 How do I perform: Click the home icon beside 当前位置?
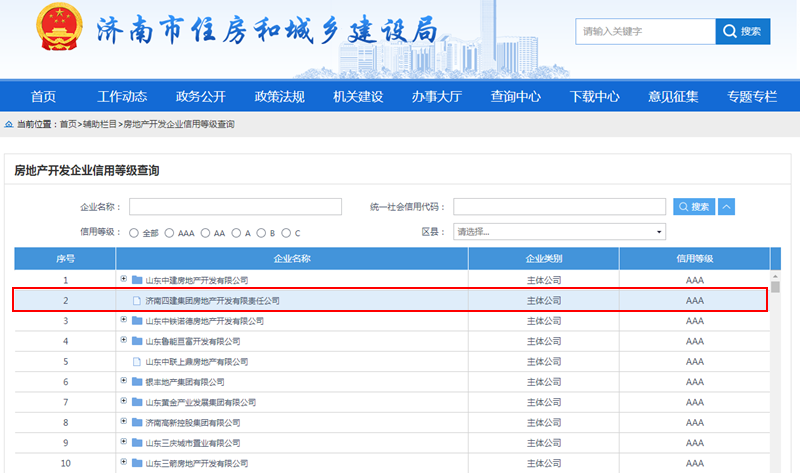9,124
